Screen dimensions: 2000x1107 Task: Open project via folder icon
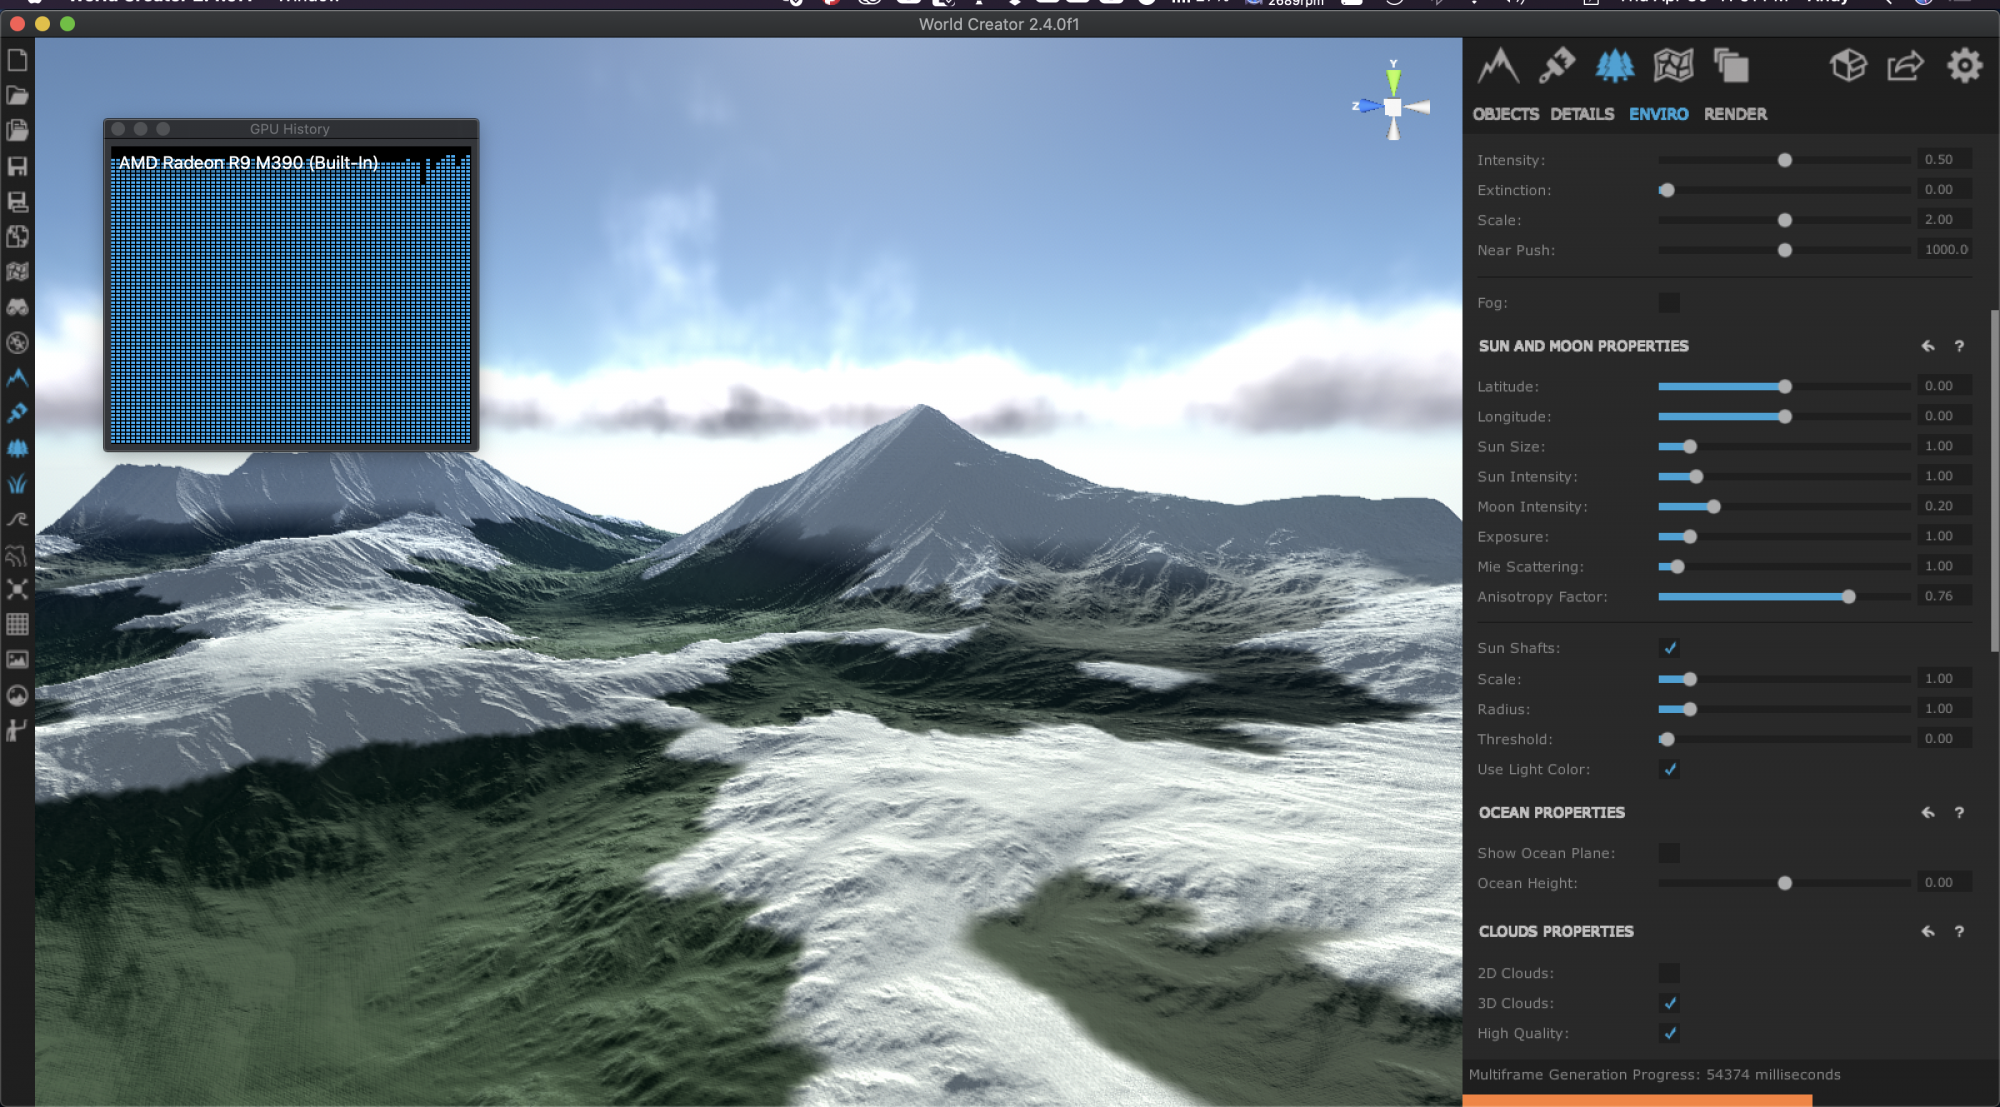pos(17,96)
